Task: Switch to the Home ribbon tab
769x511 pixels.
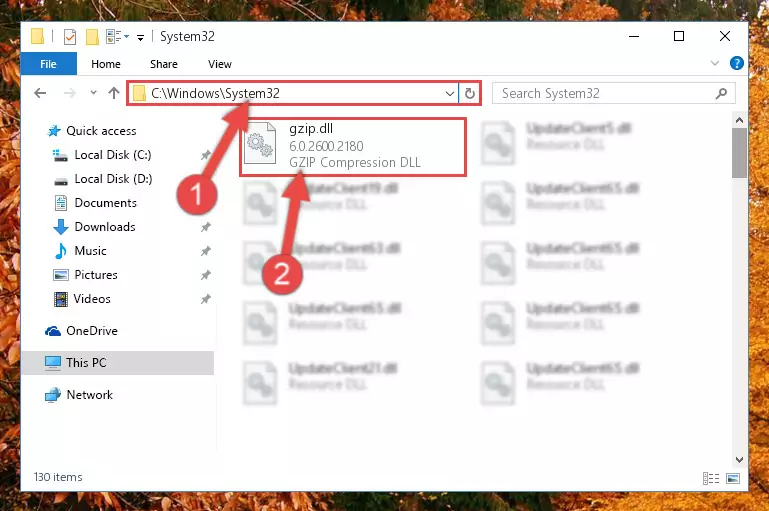Action: pos(105,64)
